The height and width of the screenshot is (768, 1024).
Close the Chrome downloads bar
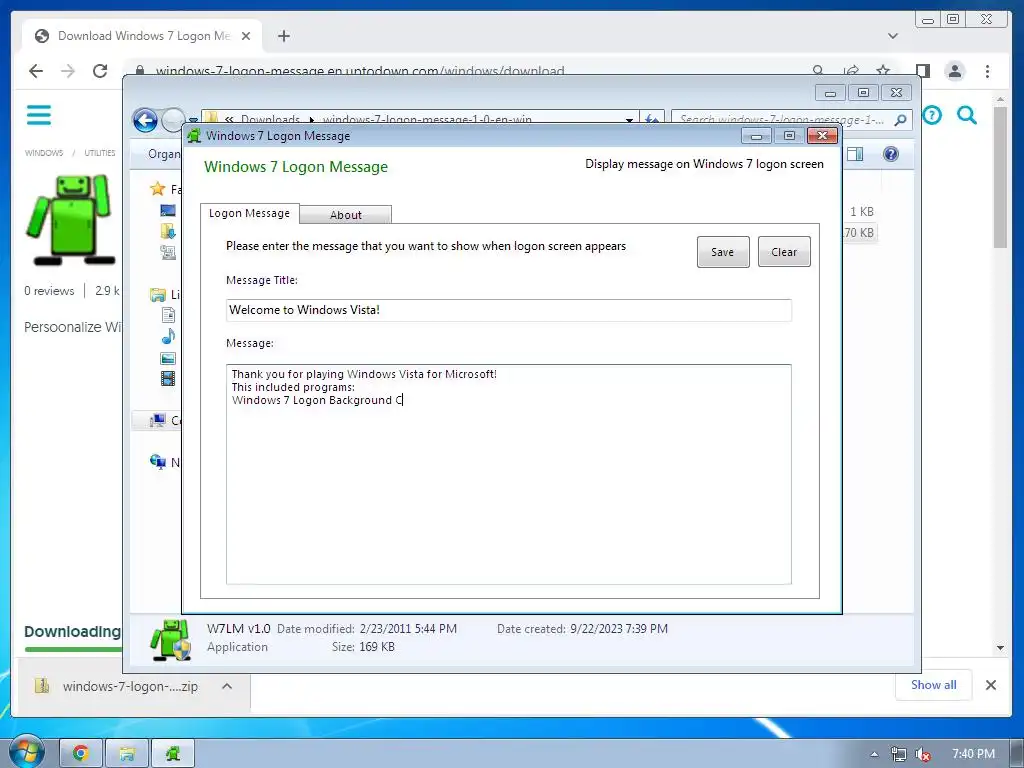click(991, 684)
